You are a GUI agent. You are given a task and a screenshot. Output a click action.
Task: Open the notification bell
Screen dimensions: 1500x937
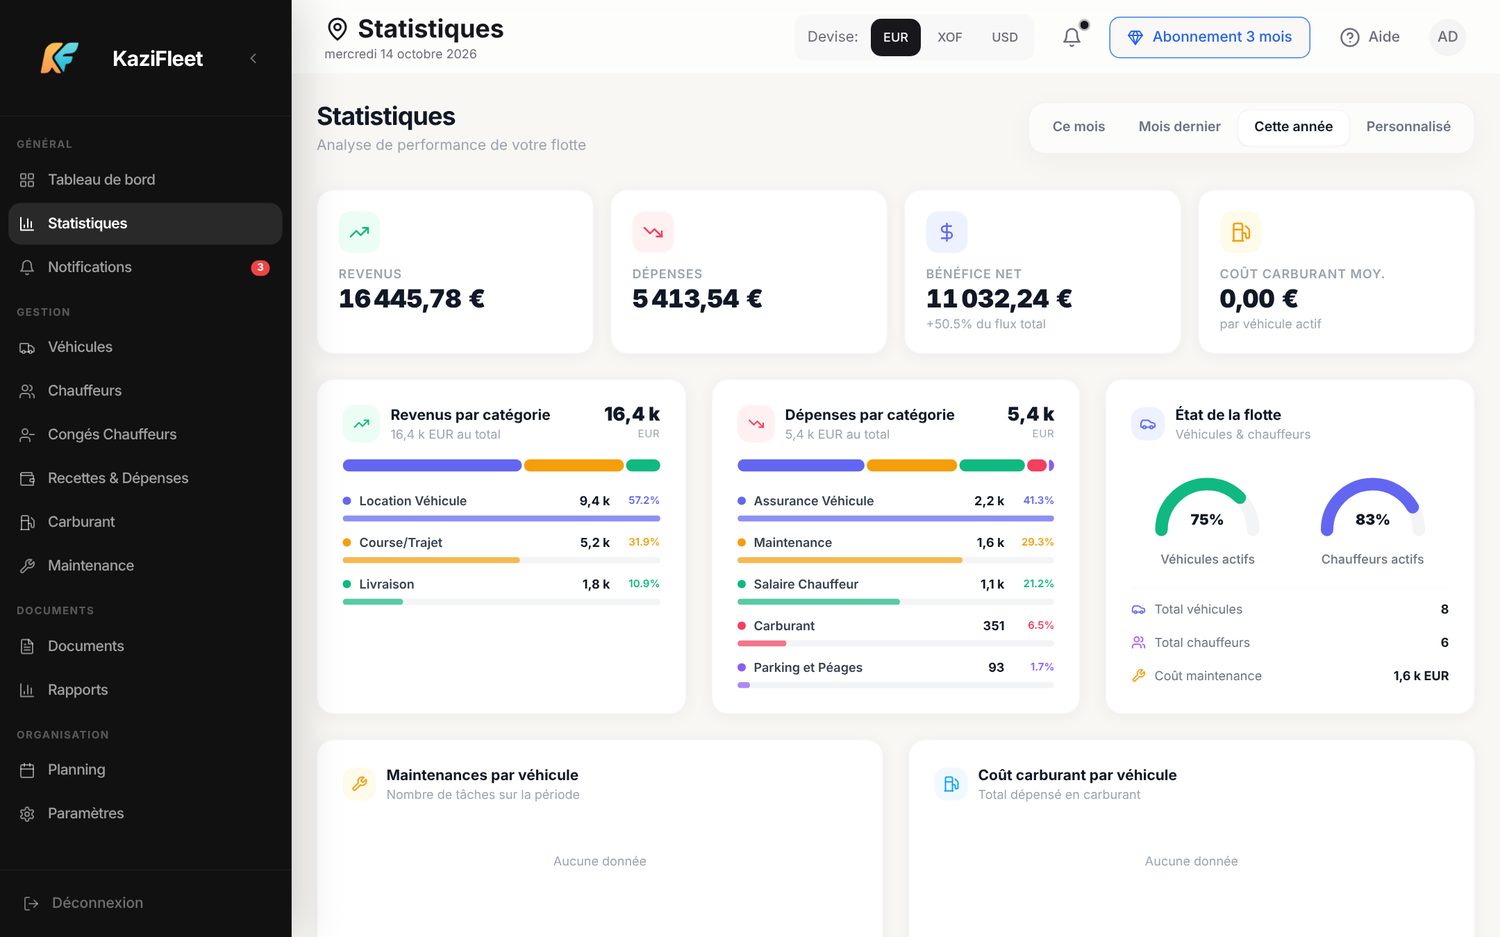click(1072, 37)
